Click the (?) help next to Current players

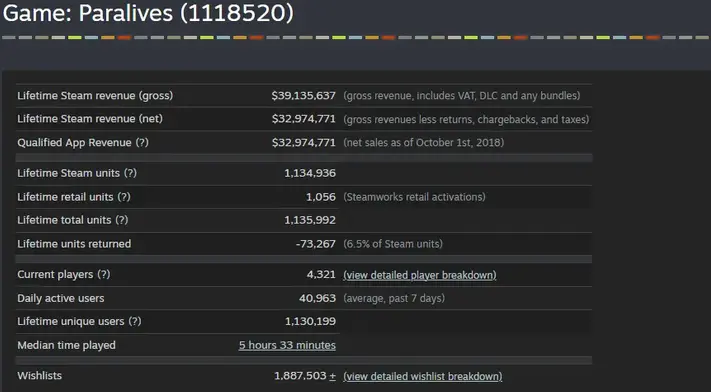coord(103,274)
